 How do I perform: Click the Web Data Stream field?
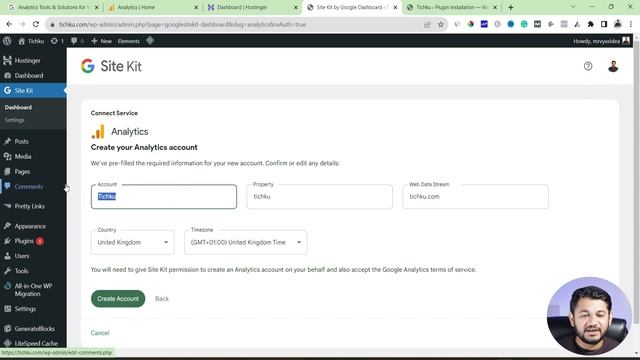[476, 197]
